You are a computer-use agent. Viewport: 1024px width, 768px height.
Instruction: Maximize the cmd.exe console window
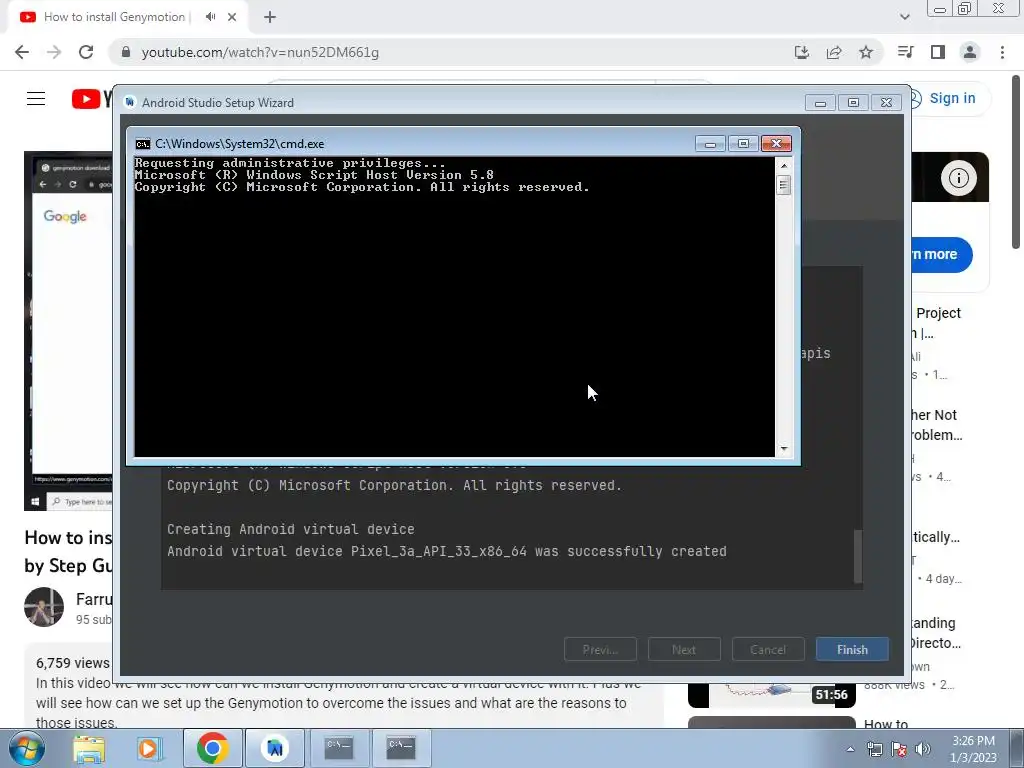pyautogui.click(x=743, y=143)
